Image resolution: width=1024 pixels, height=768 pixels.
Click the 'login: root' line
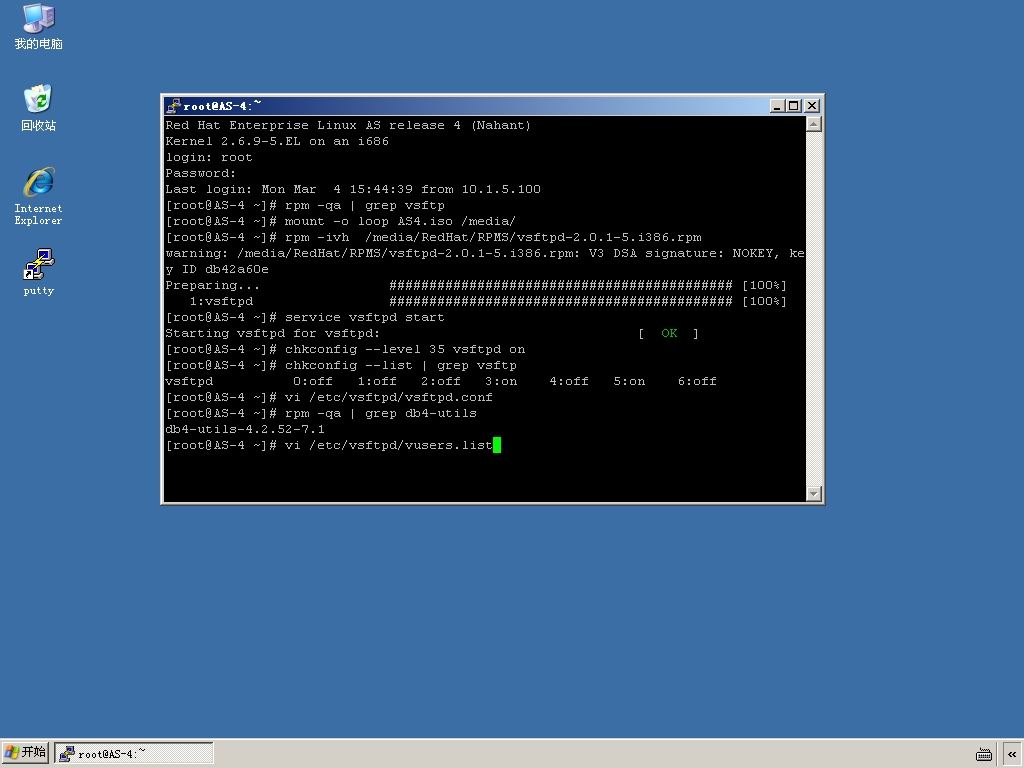click(x=208, y=157)
